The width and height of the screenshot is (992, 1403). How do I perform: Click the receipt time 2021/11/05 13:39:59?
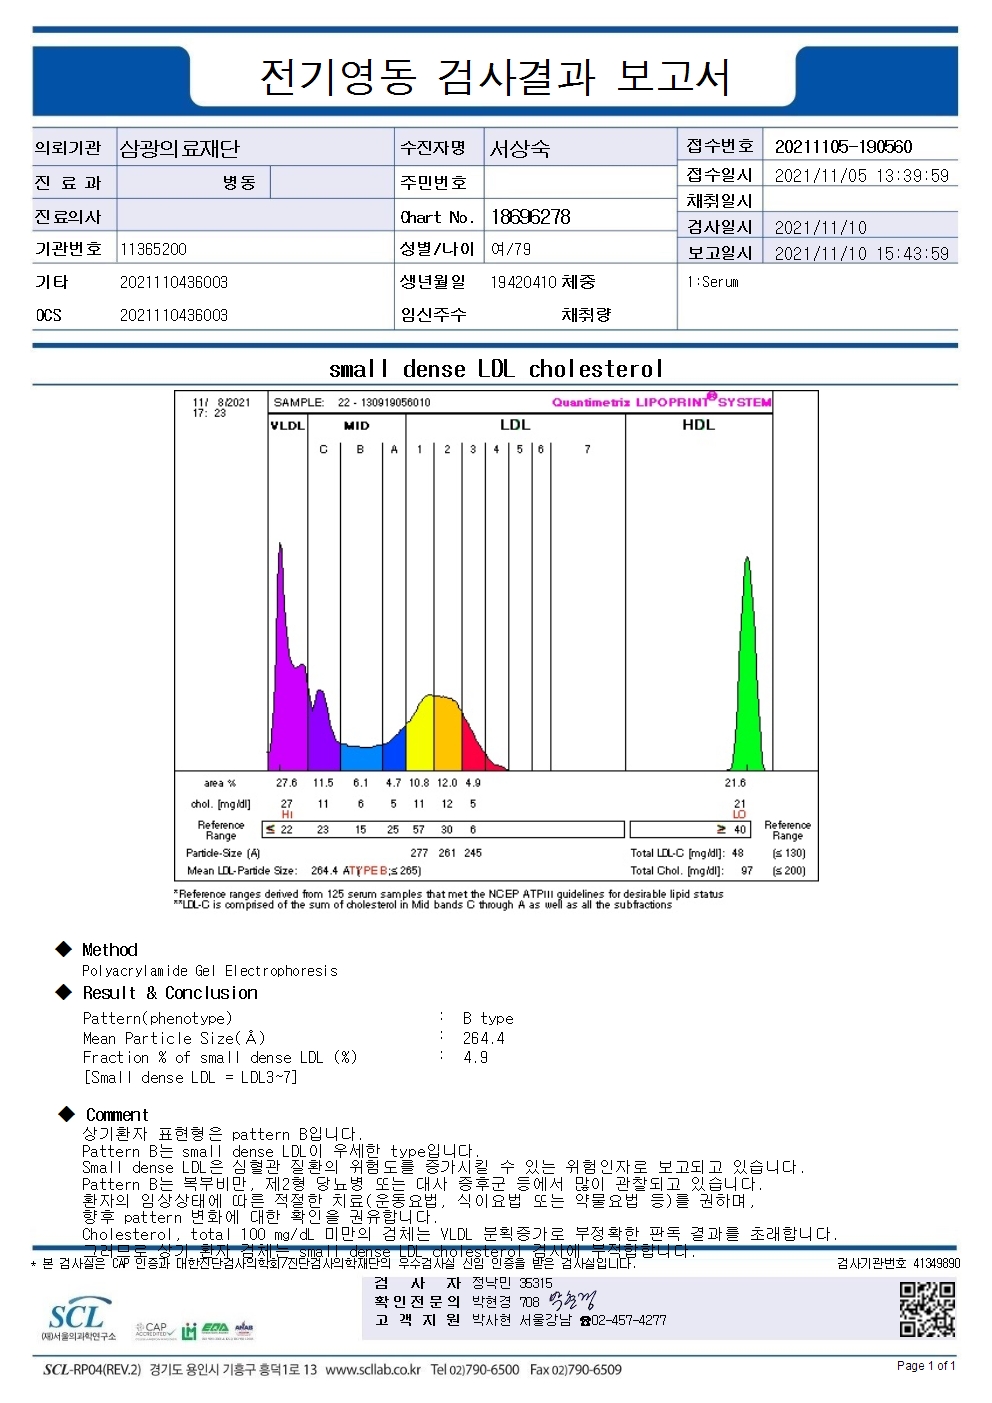coord(861,176)
